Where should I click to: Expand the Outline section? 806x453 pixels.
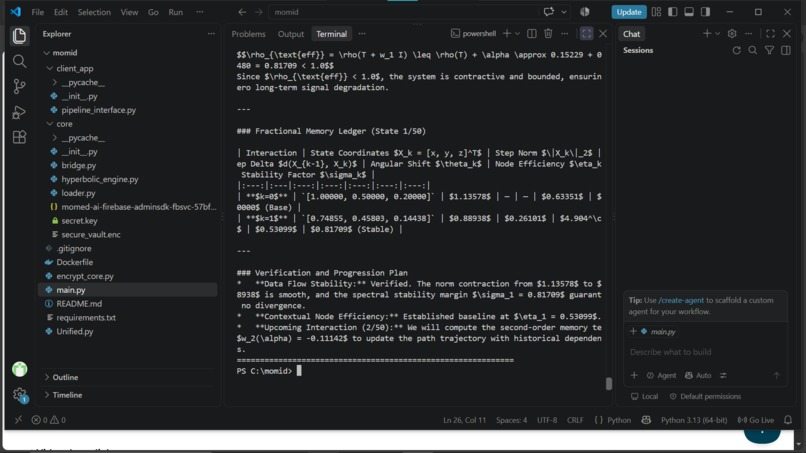coord(65,377)
